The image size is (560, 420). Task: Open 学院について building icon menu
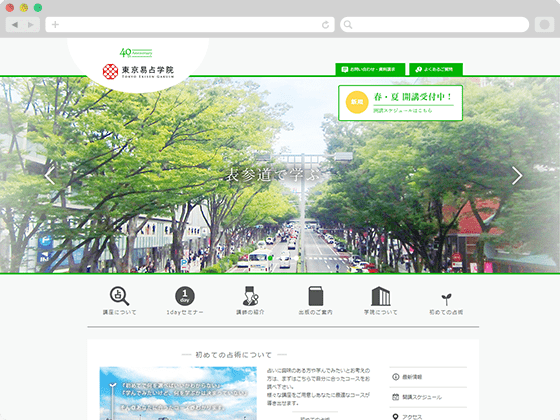coord(381,301)
